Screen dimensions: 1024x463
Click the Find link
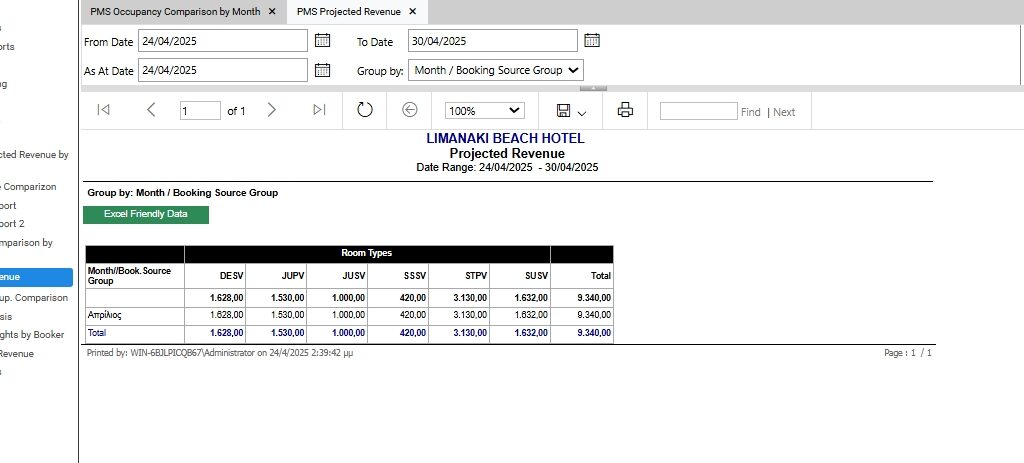tap(750, 112)
